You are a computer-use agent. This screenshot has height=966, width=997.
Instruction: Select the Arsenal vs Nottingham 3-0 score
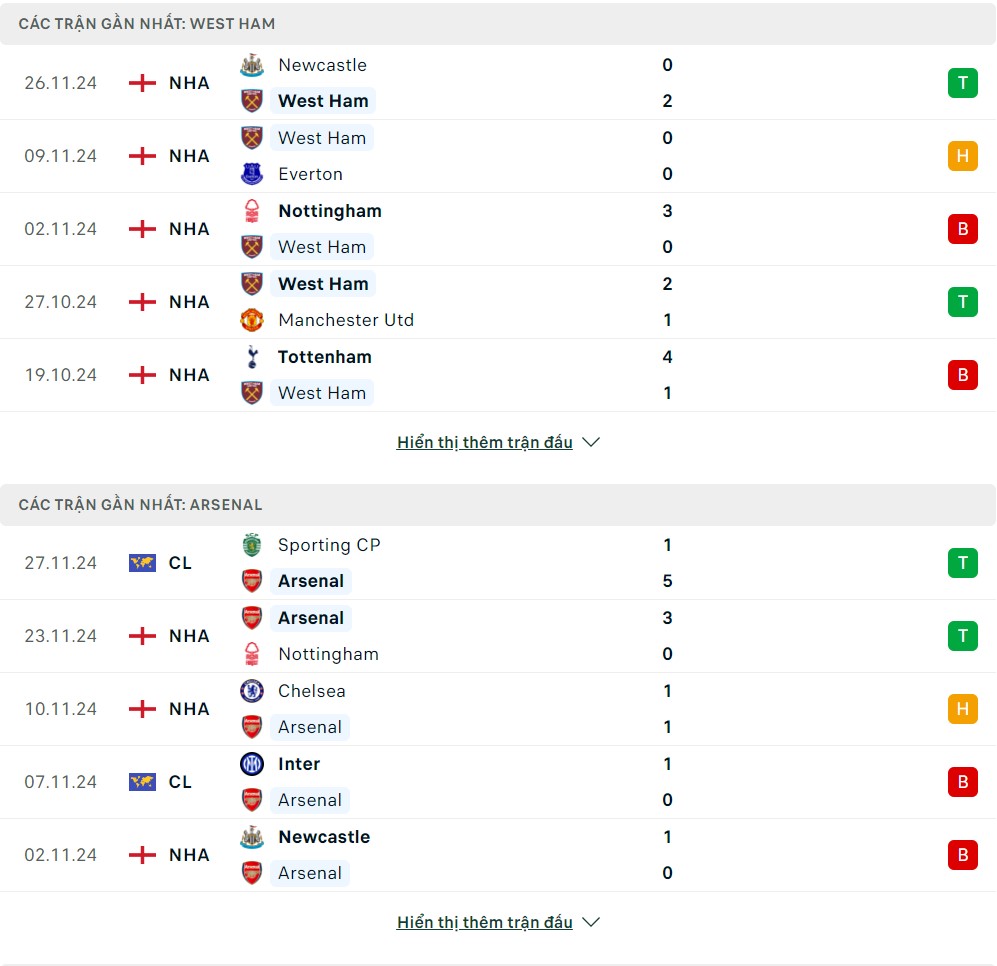pos(667,636)
